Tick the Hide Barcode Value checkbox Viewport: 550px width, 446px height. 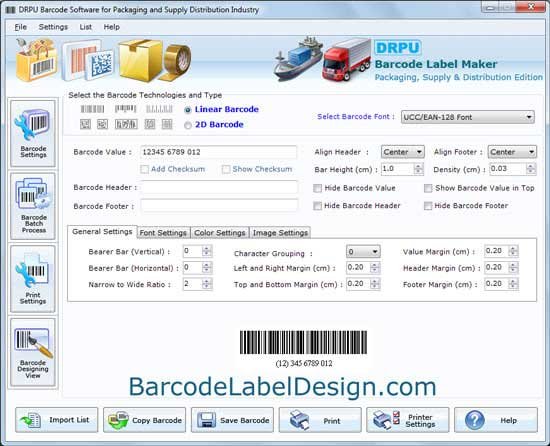(317, 188)
